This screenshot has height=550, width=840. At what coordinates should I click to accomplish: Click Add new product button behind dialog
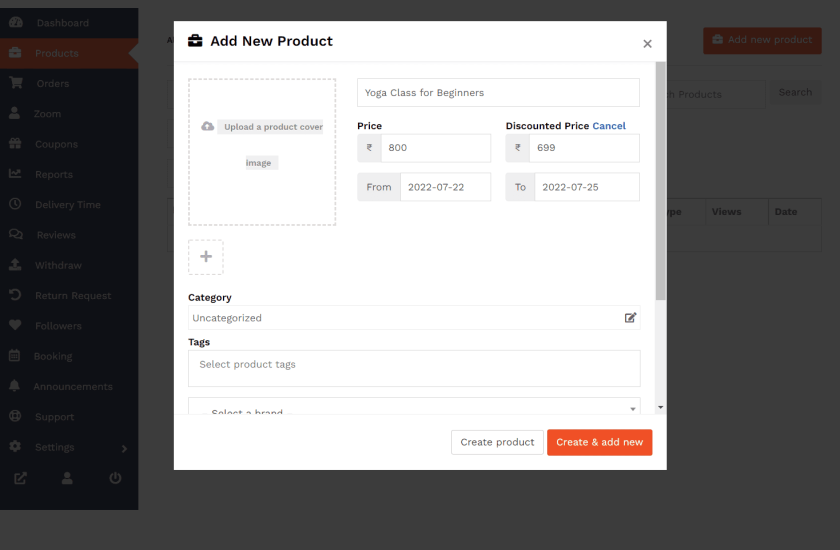[762, 40]
